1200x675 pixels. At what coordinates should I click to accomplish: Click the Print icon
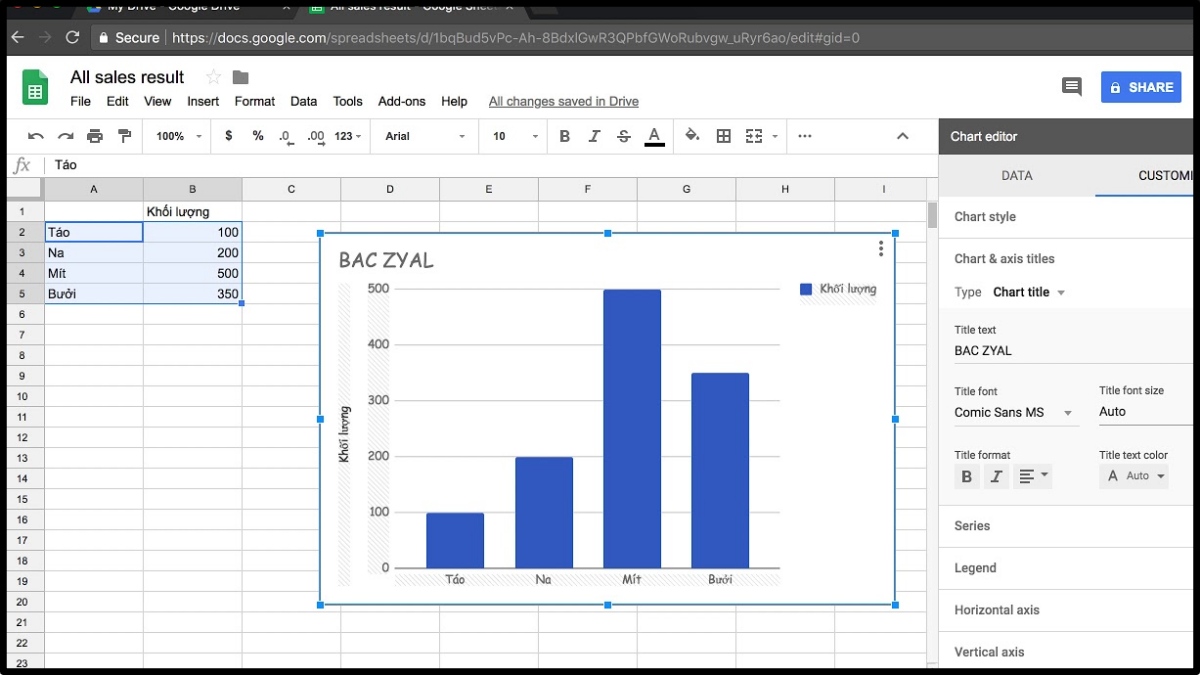[95, 136]
